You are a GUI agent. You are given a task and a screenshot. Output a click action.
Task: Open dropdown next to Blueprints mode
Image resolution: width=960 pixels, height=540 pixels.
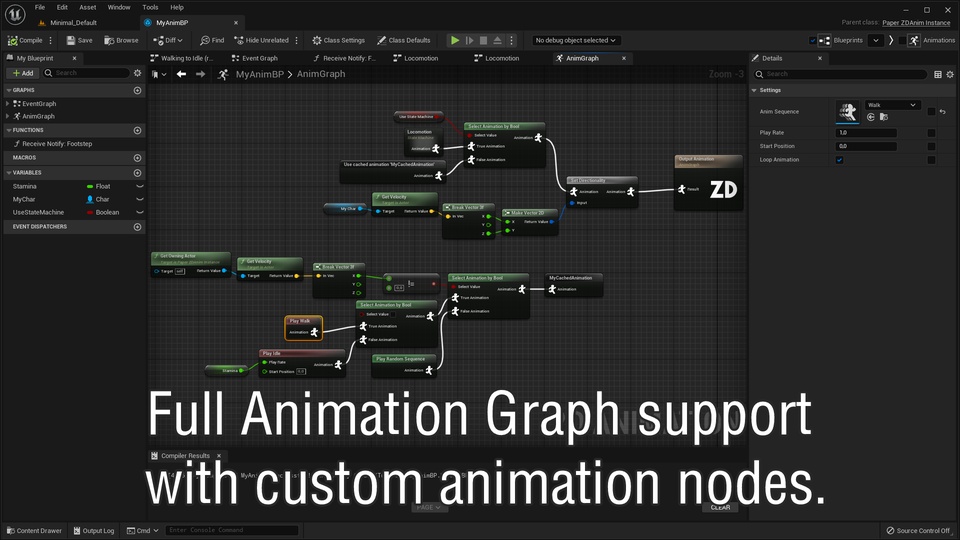click(876, 40)
